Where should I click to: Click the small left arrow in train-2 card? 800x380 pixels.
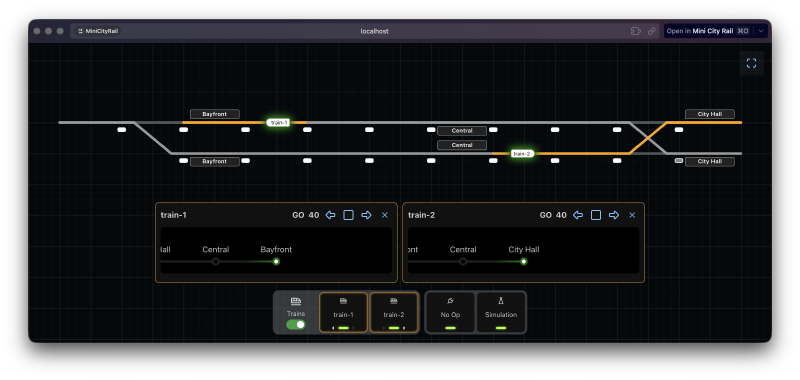click(384, 328)
